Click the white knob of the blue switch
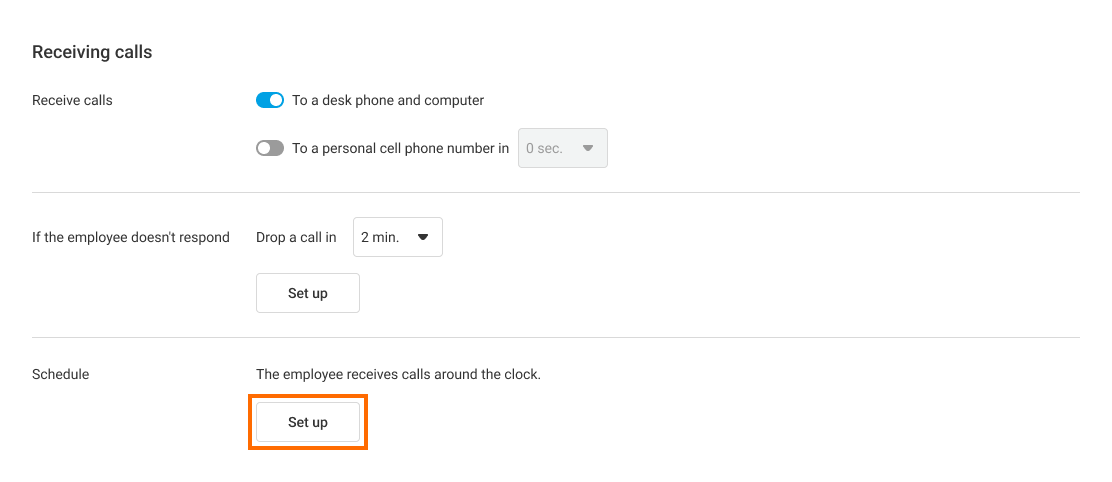The width and height of the screenshot is (1112, 482). 277,100
